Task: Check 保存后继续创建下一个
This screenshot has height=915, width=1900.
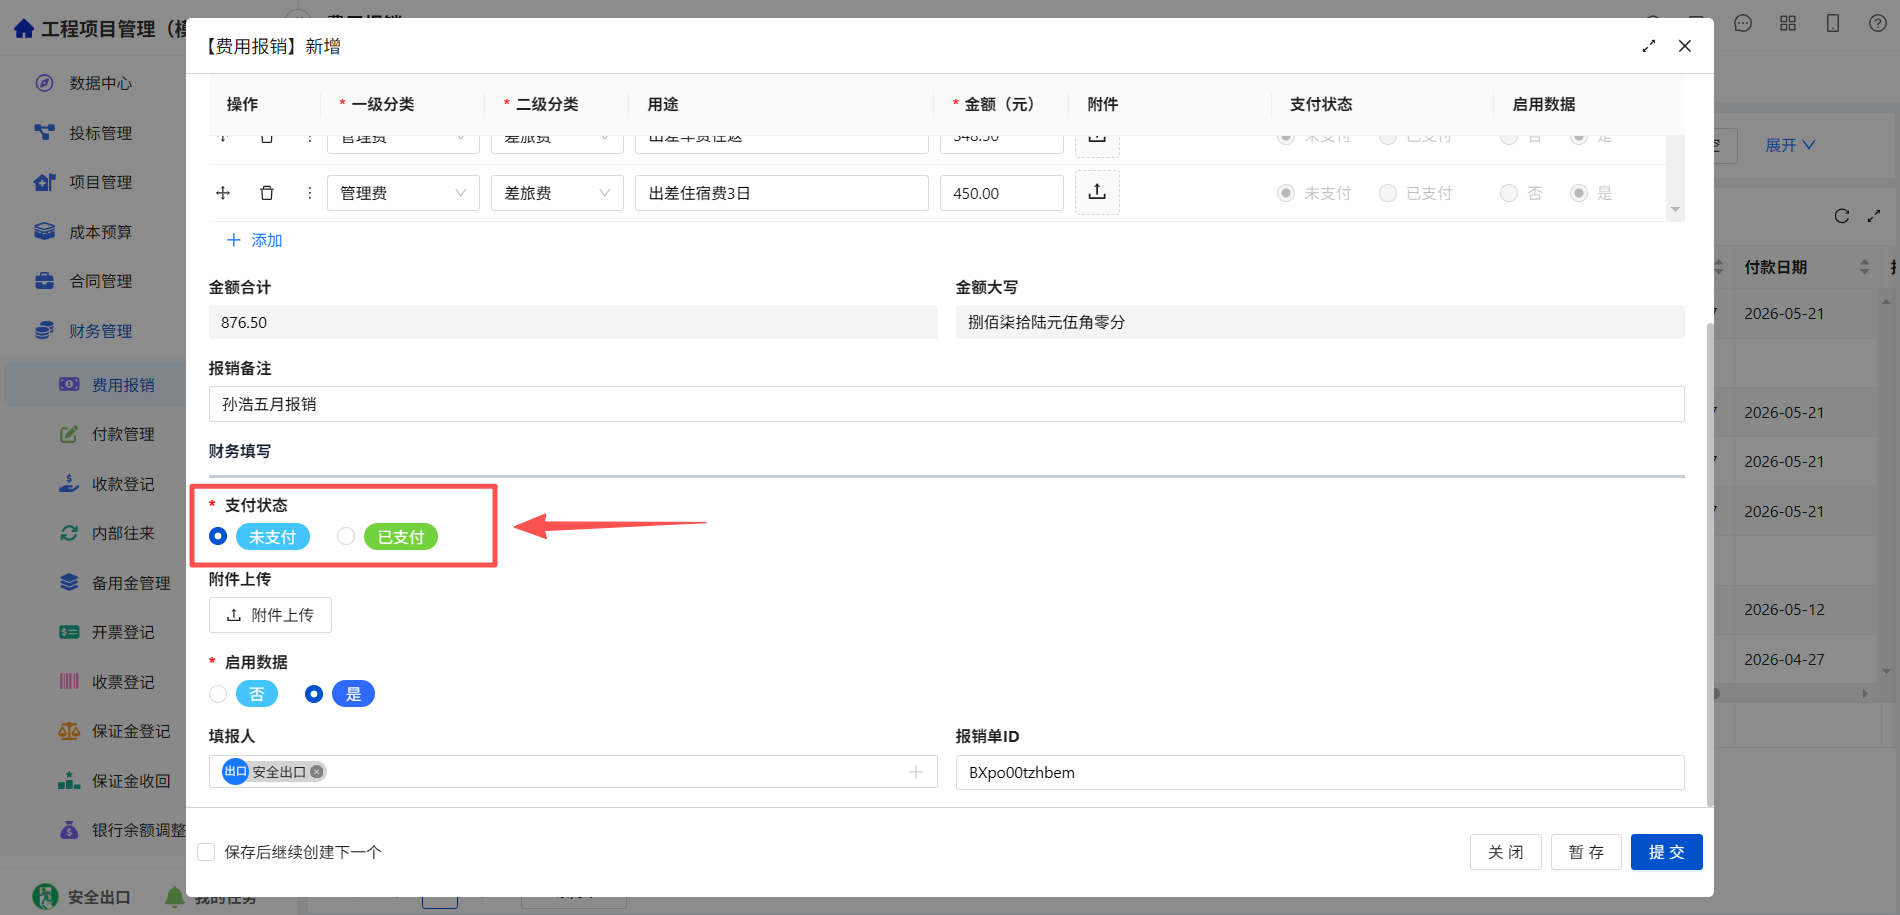Action: click(206, 852)
